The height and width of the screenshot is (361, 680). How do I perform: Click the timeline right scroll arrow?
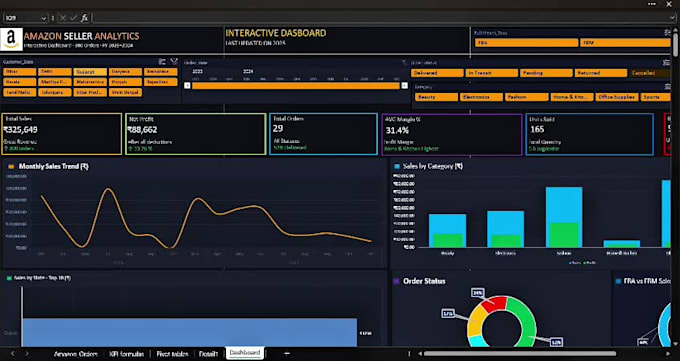point(404,86)
